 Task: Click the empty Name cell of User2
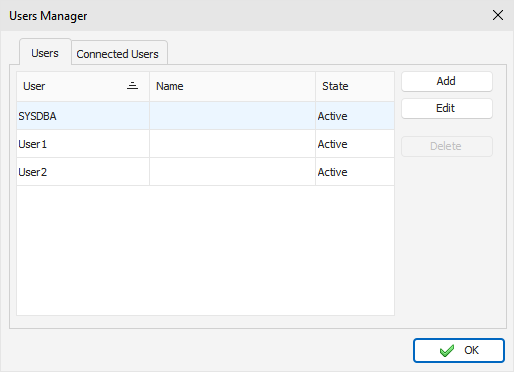pos(232,172)
